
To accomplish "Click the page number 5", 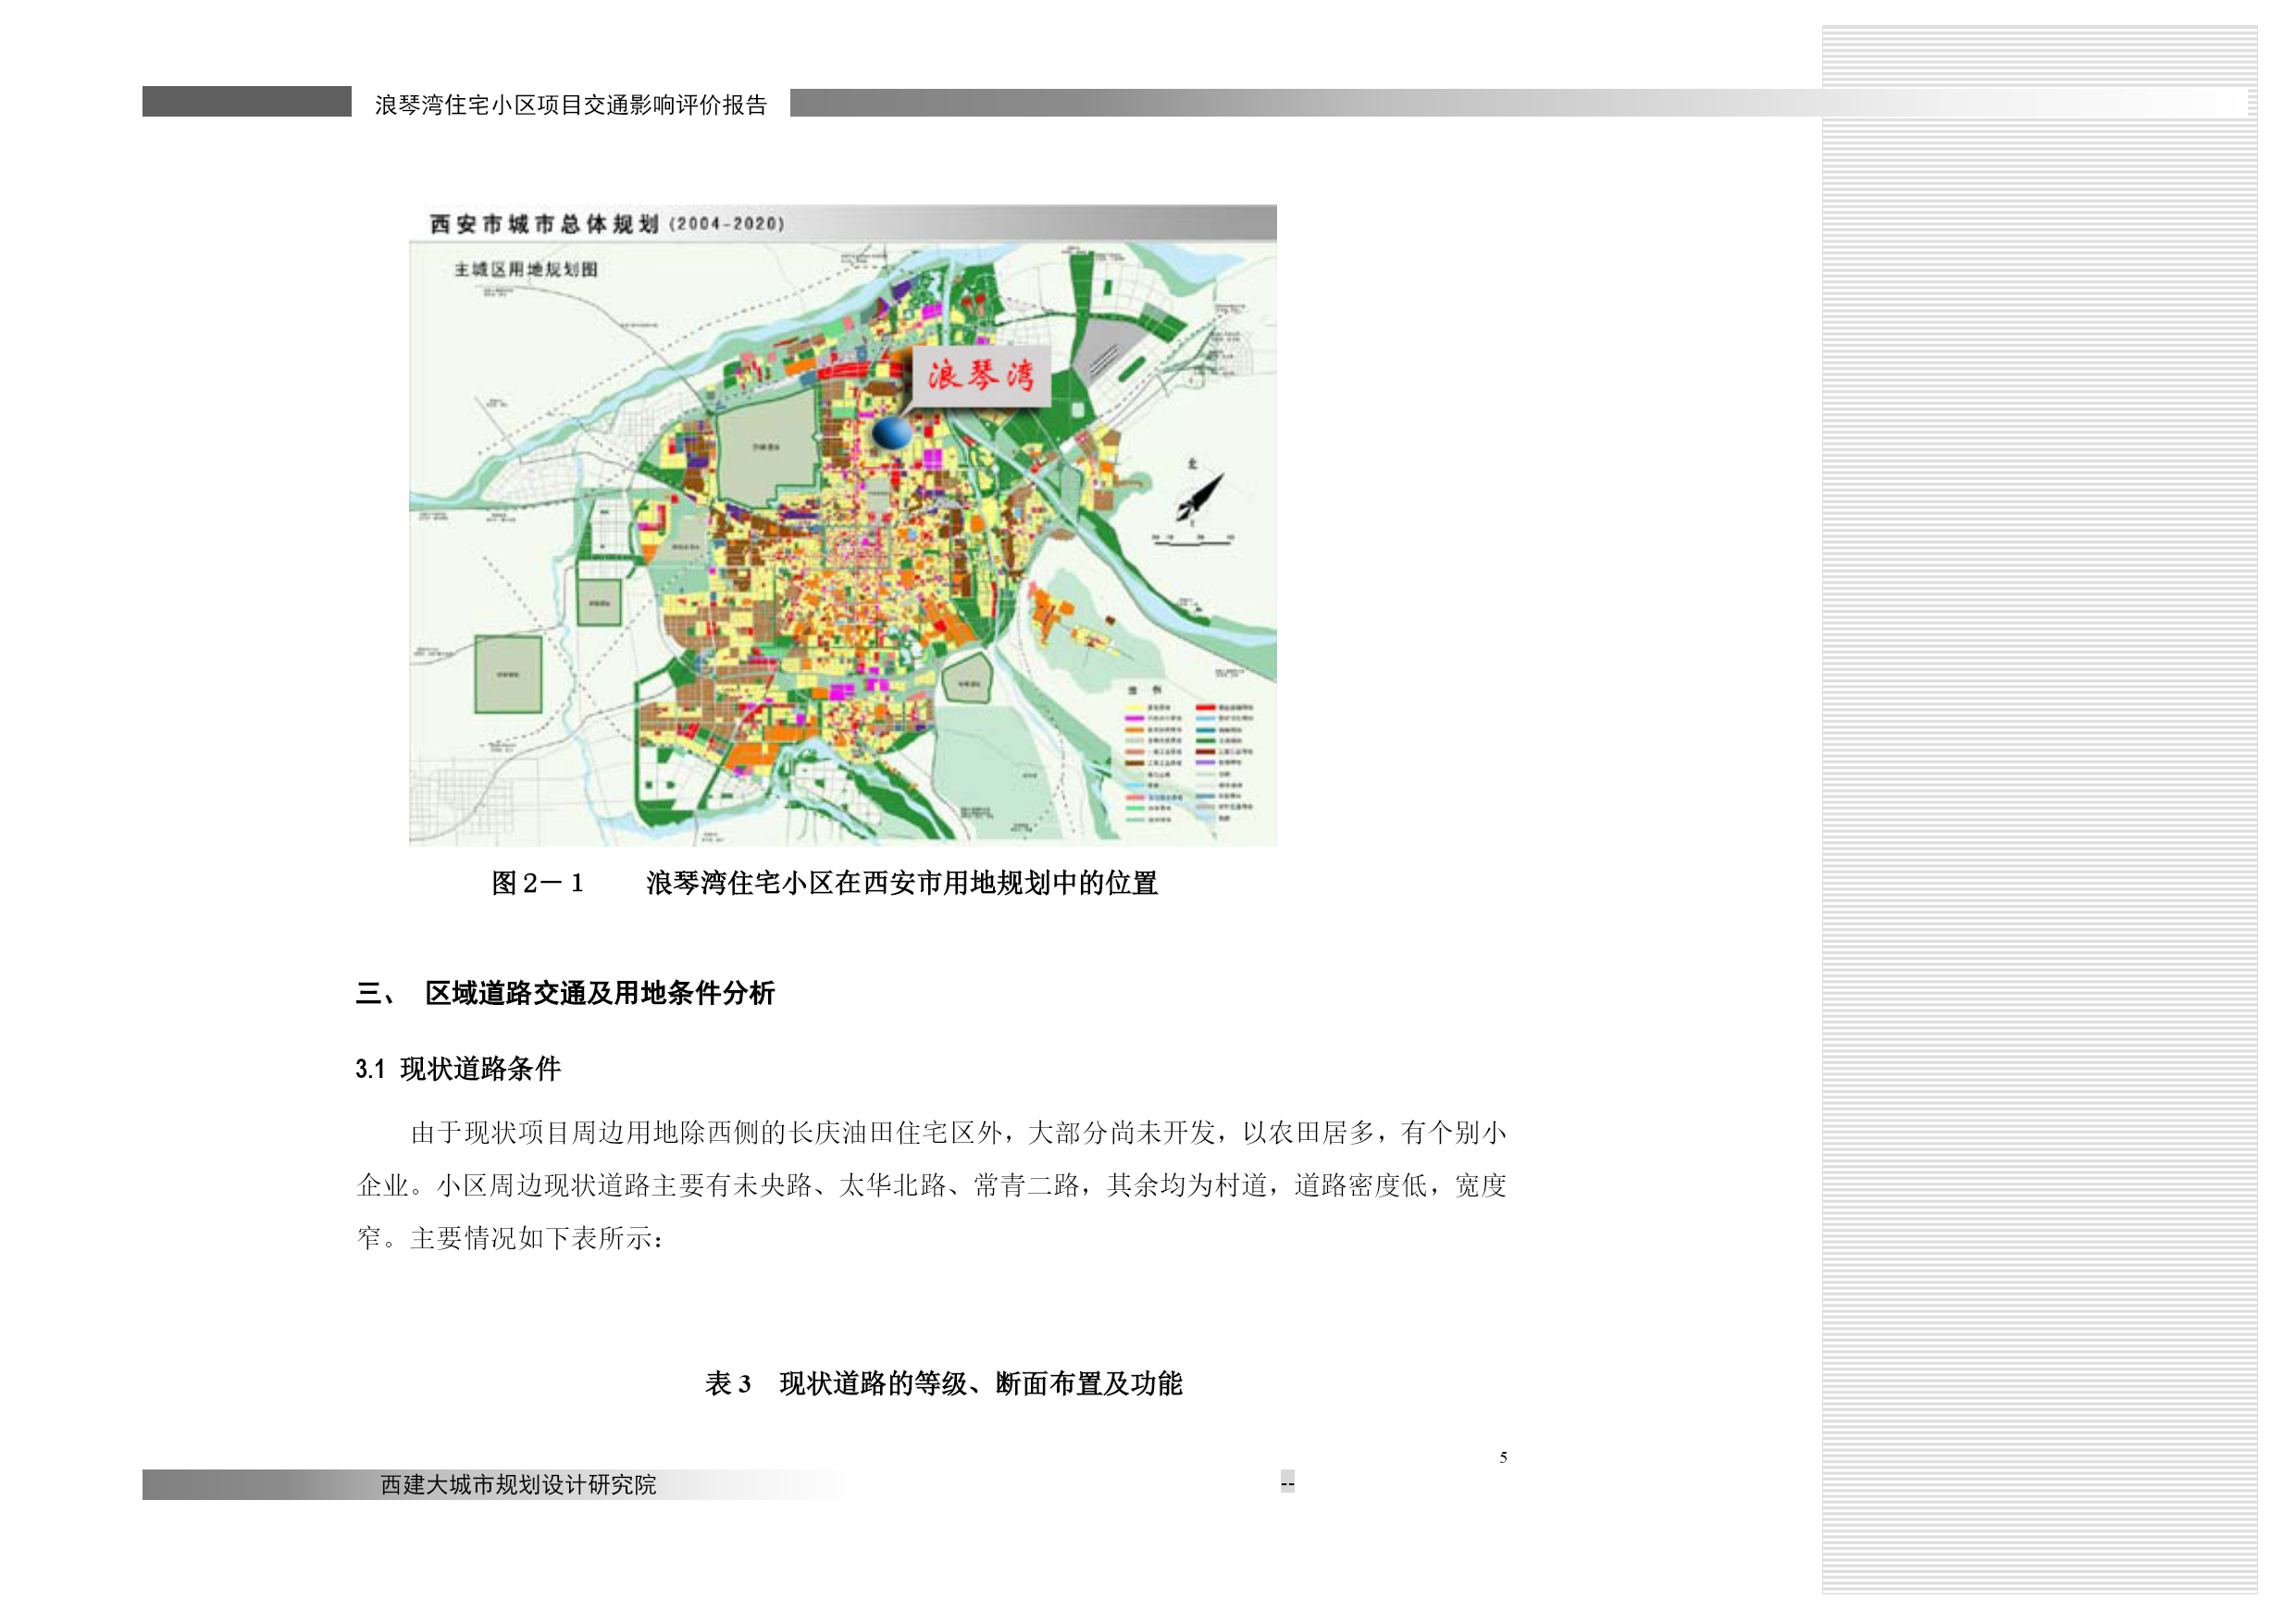I will [1503, 1458].
